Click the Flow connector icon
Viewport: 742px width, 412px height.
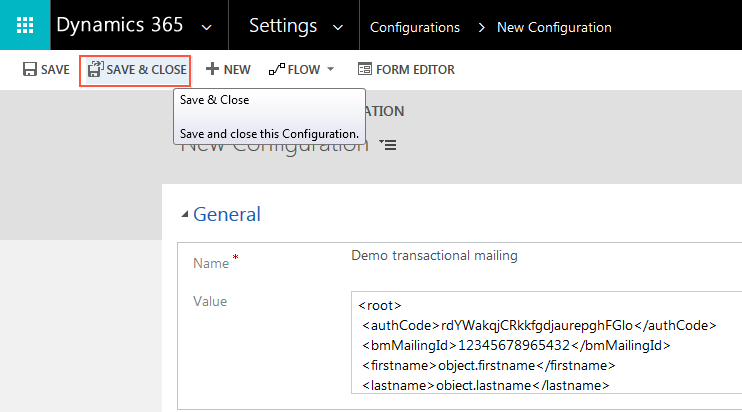tap(276, 70)
